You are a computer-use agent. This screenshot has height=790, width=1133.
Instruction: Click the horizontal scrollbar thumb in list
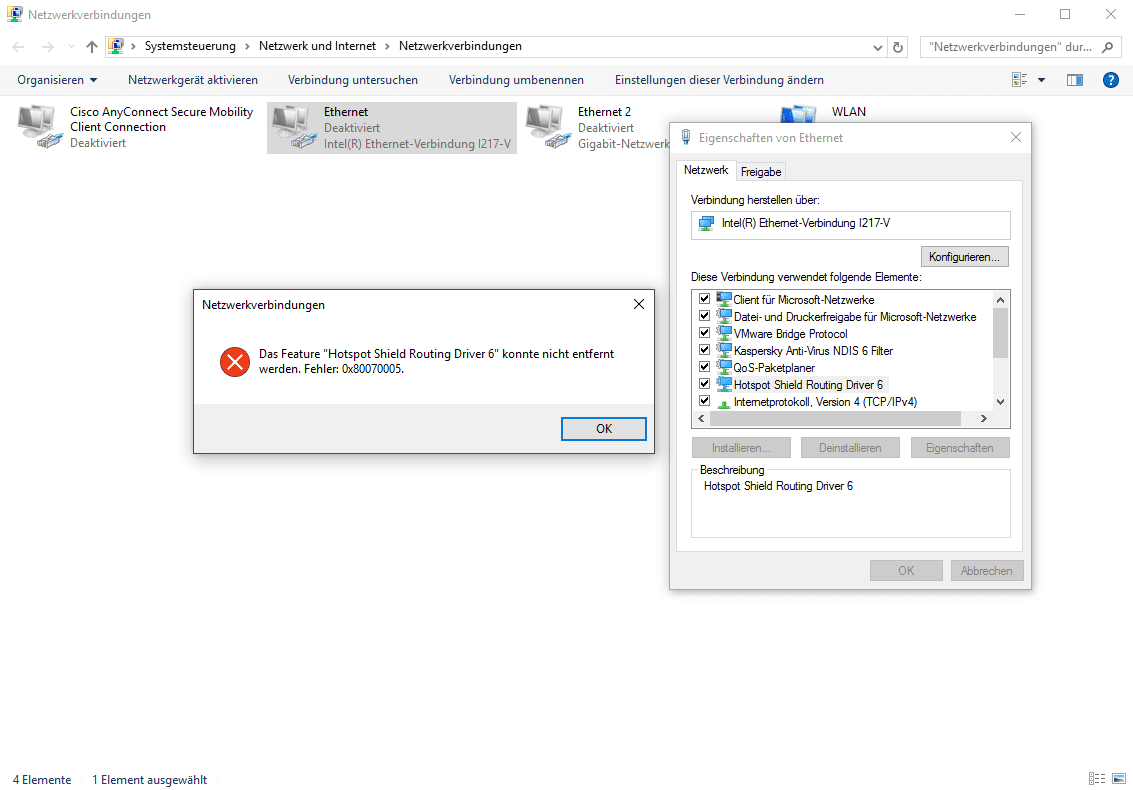(835, 418)
